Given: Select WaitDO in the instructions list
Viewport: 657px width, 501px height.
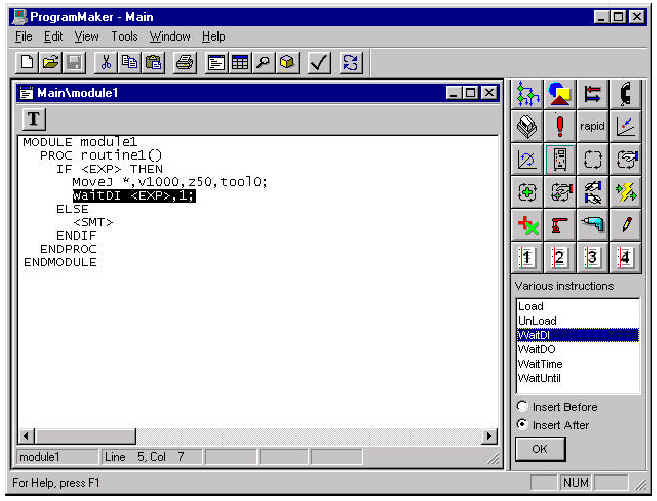Looking at the screenshot, I should click(578, 349).
